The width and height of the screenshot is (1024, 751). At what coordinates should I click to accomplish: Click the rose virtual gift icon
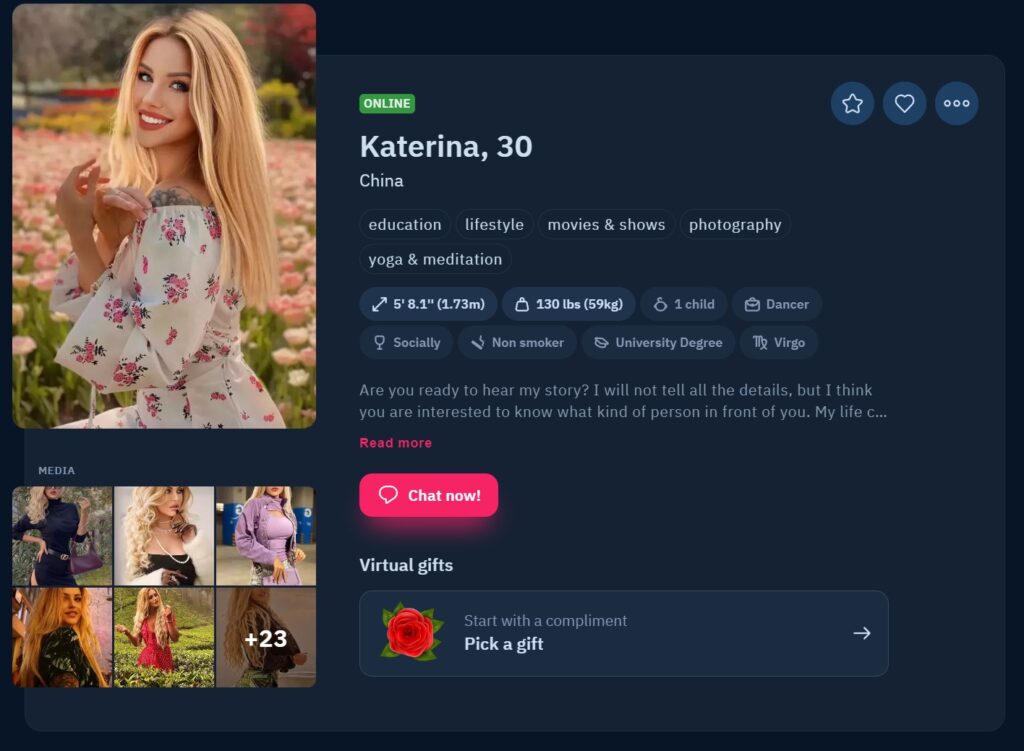coord(414,631)
